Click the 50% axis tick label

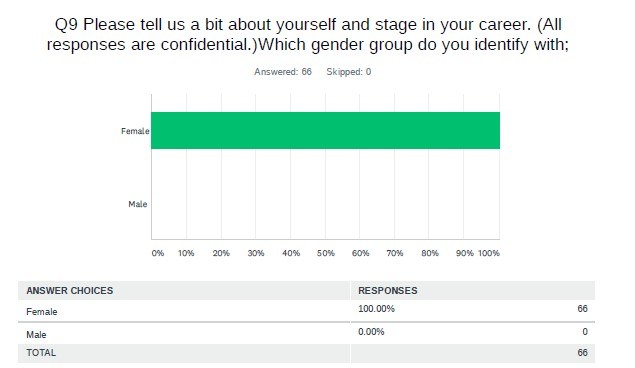coord(326,253)
